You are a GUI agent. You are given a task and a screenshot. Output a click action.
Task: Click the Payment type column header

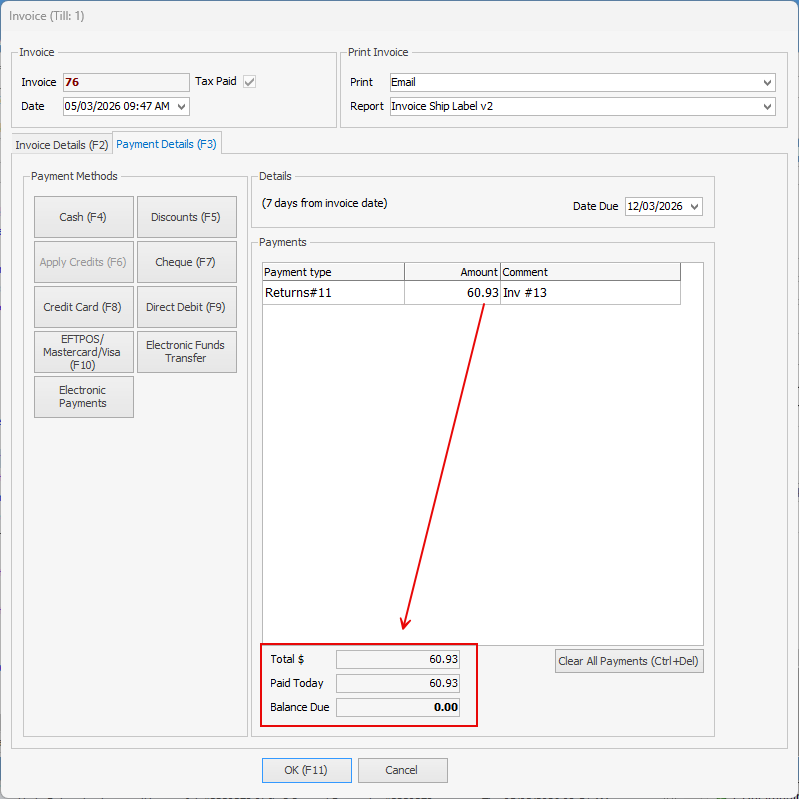pos(333,272)
